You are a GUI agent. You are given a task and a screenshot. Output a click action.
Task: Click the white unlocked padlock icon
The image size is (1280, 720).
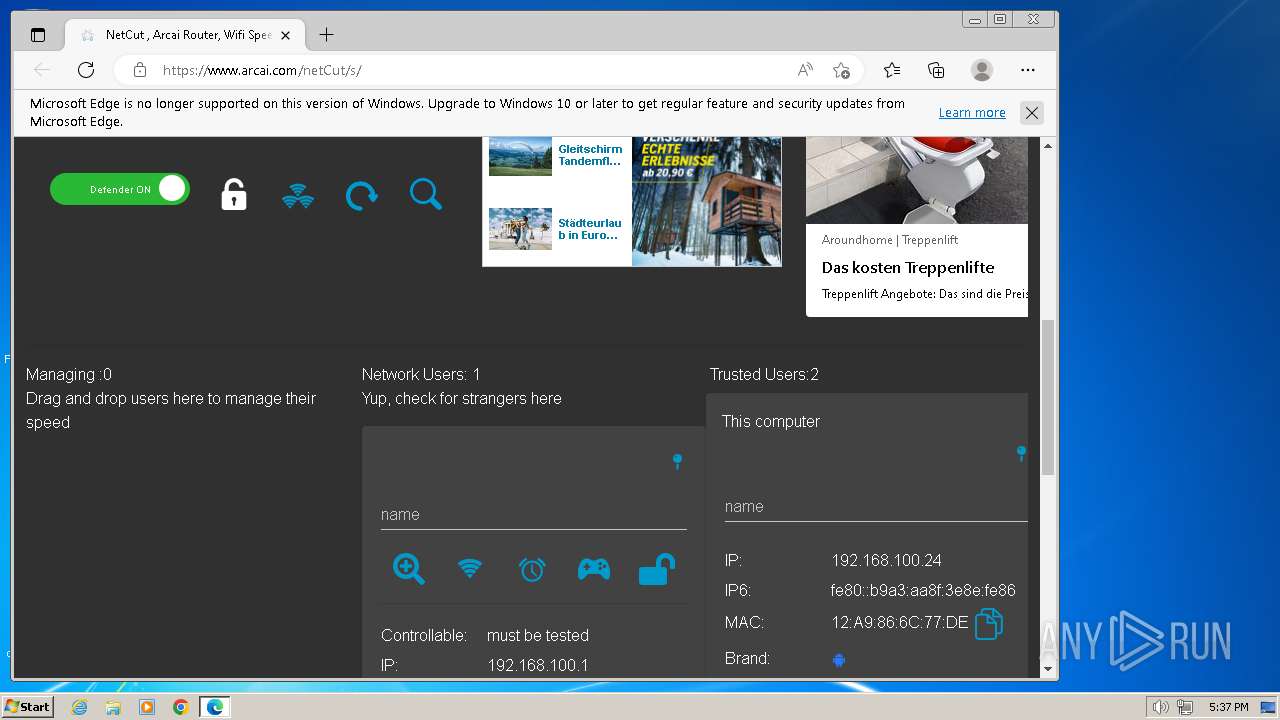(233, 194)
